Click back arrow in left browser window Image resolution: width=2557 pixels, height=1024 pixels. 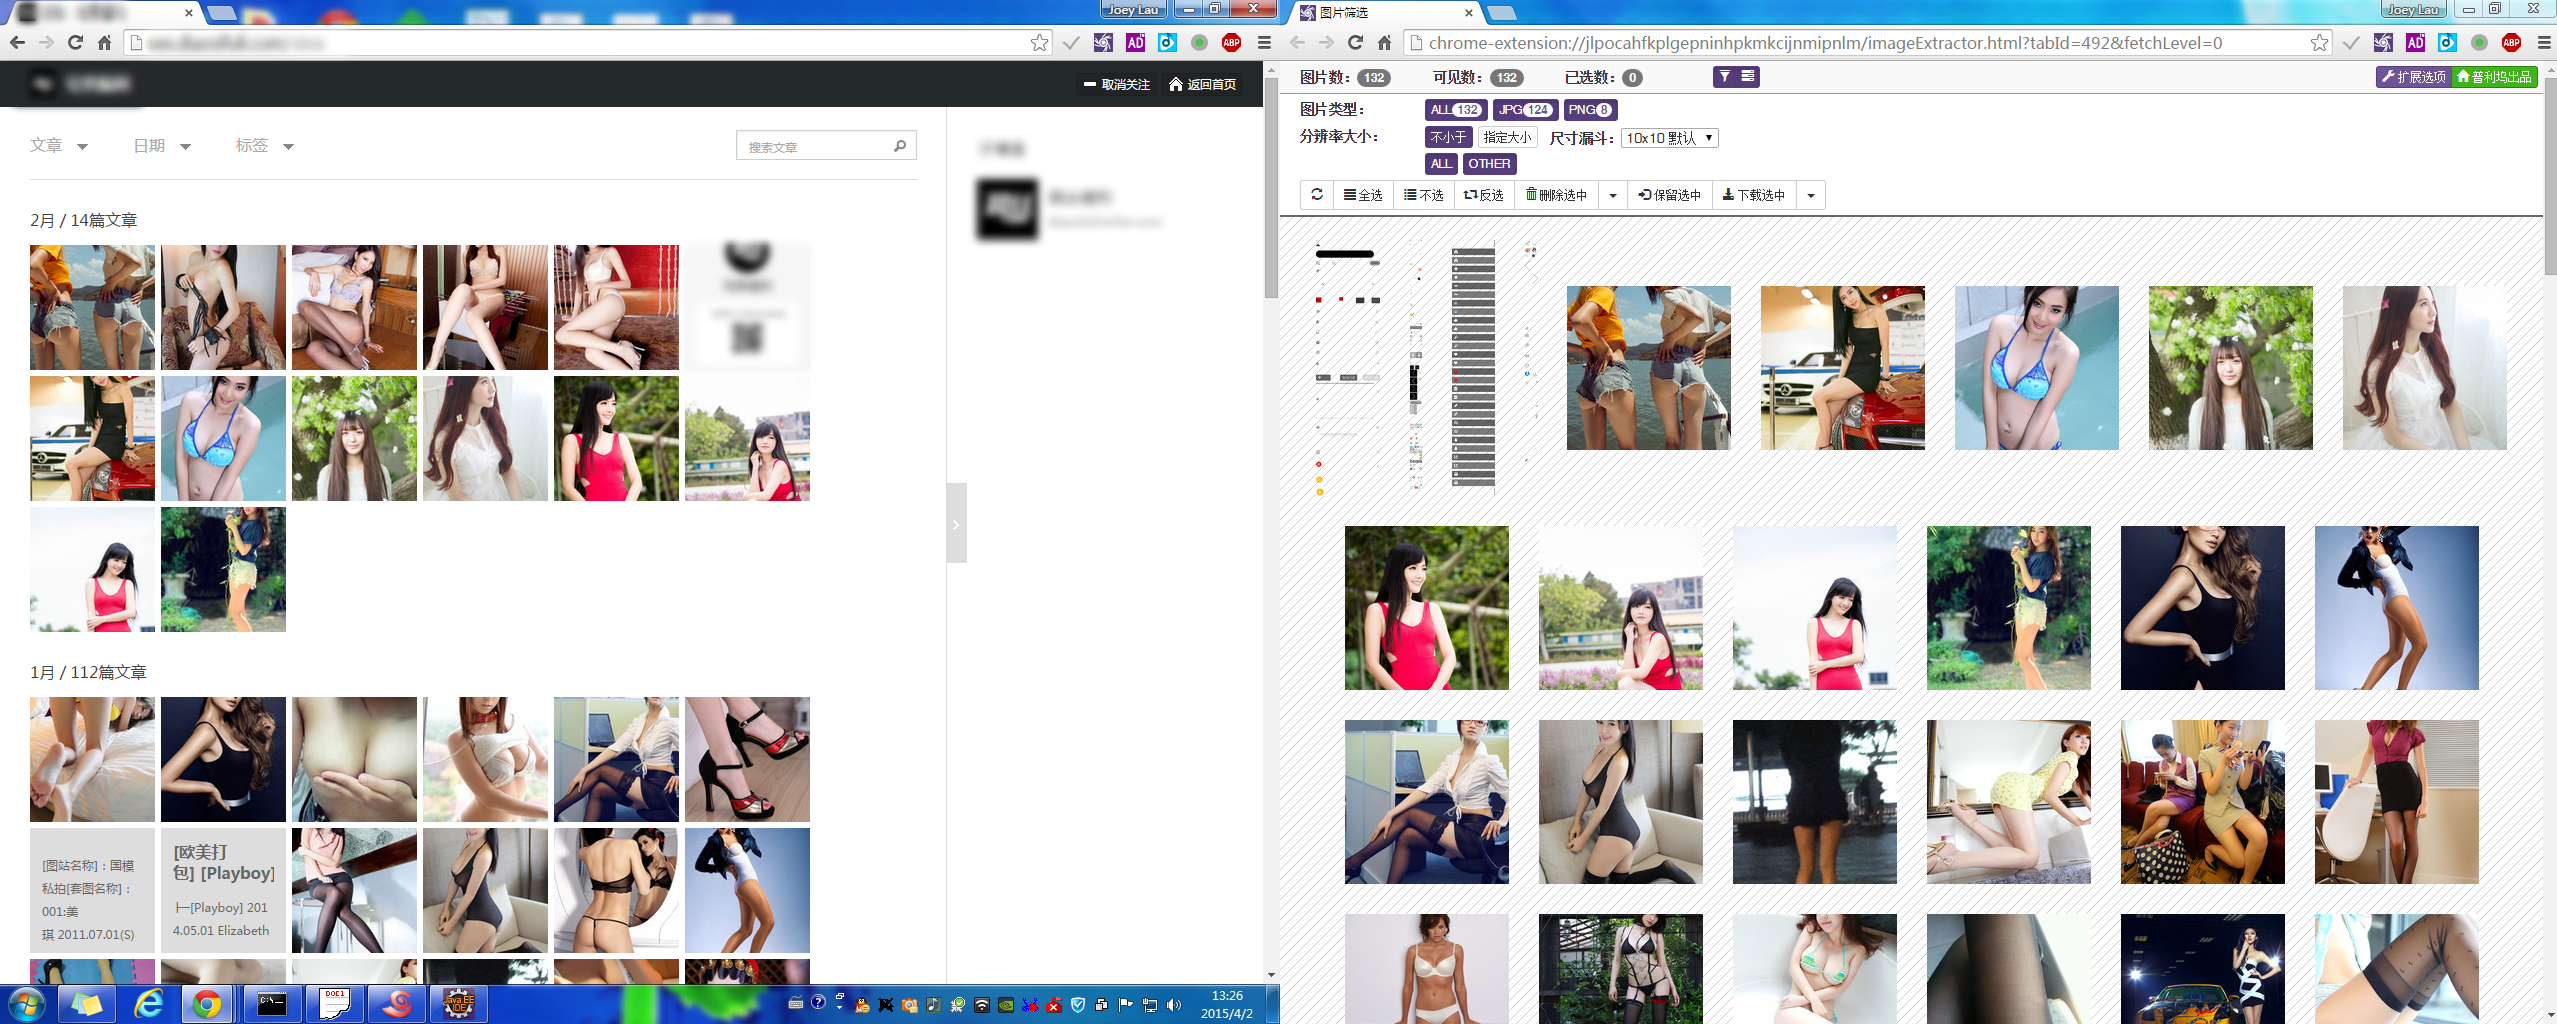tap(17, 43)
